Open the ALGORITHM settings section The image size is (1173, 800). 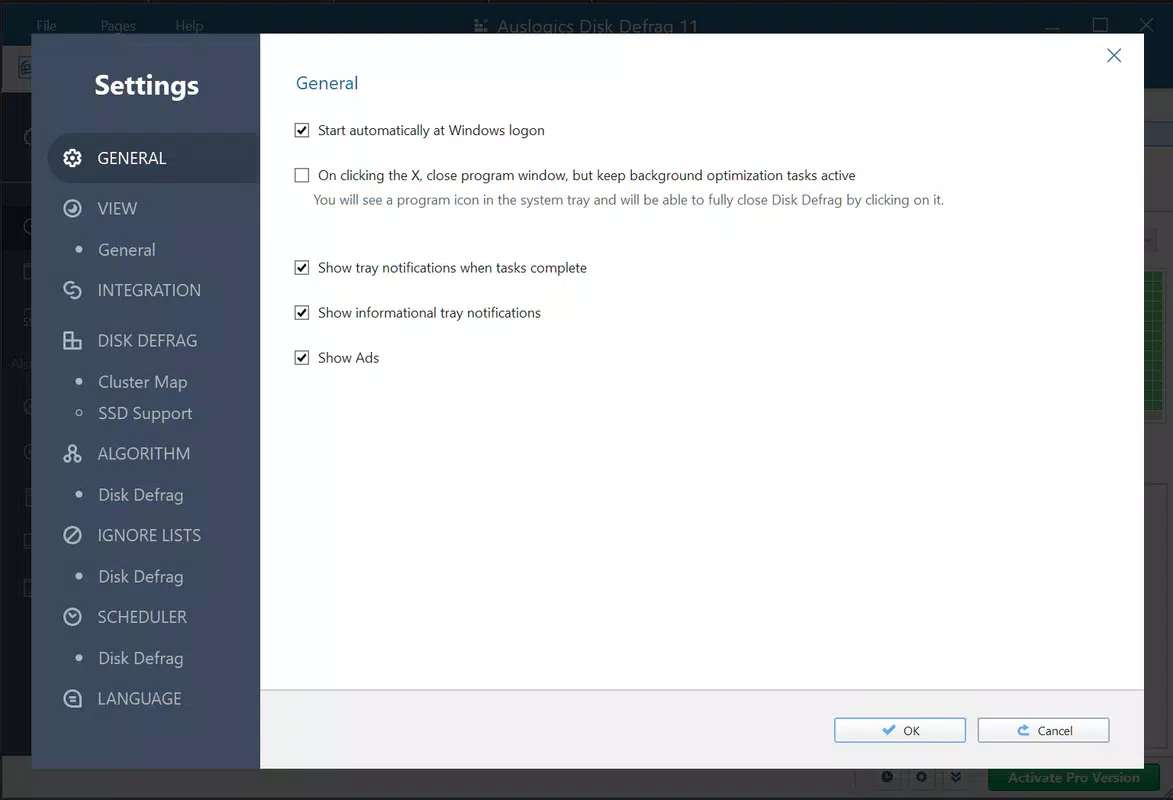144,454
